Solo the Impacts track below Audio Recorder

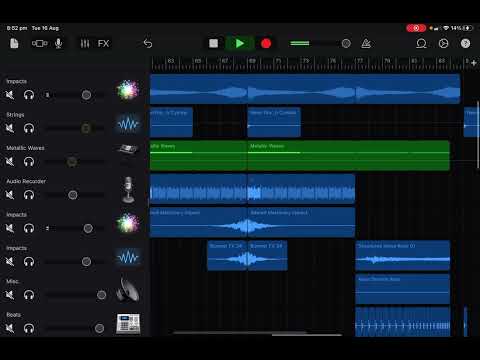(29, 228)
